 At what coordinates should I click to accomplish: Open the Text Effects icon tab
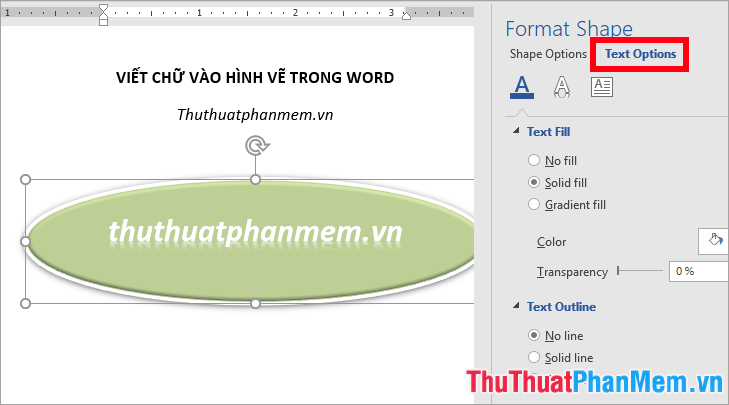(x=562, y=87)
